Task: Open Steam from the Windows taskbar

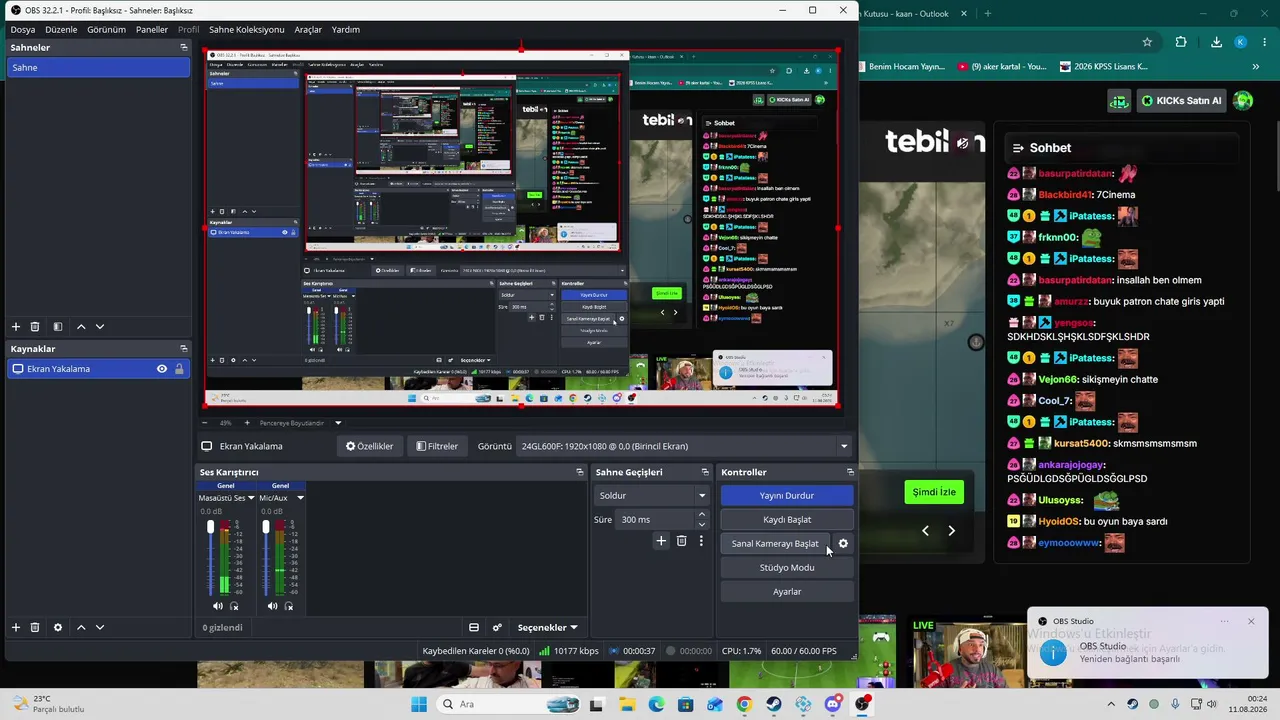Action: tap(774, 704)
